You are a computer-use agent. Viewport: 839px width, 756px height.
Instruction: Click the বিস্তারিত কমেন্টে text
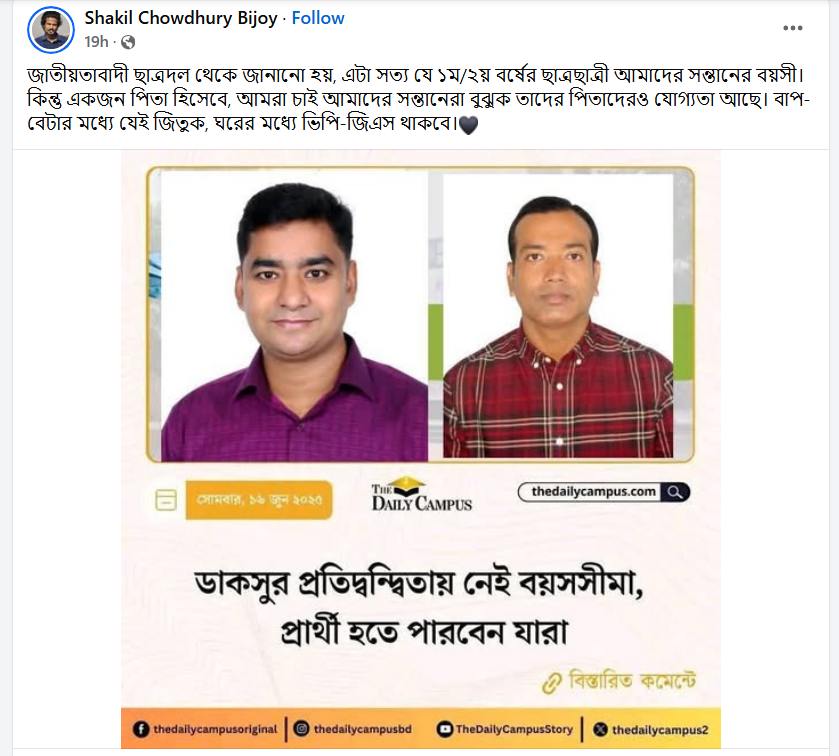632,681
